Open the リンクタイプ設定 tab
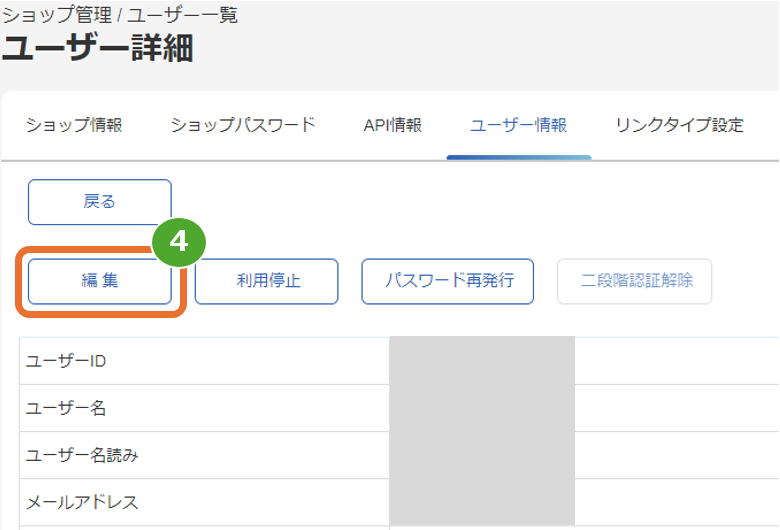The image size is (780, 530). tap(680, 125)
